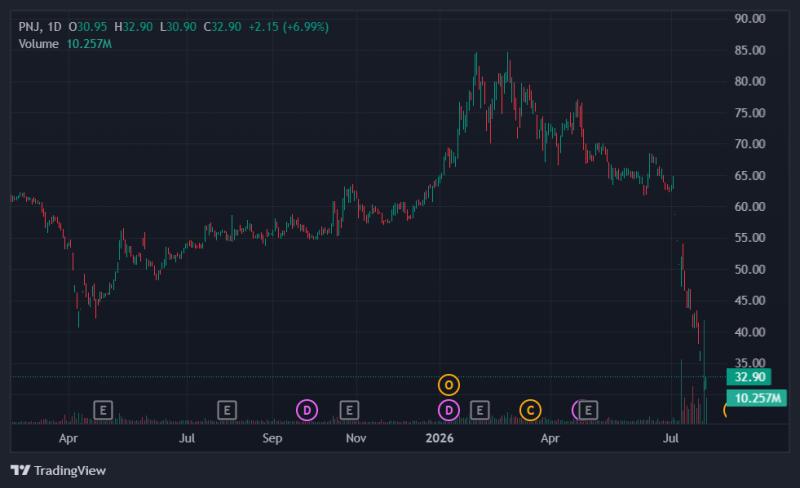Image resolution: width=800 pixels, height=488 pixels.
Task: Click the 80.00 price axis label
Action: tap(750, 81)
